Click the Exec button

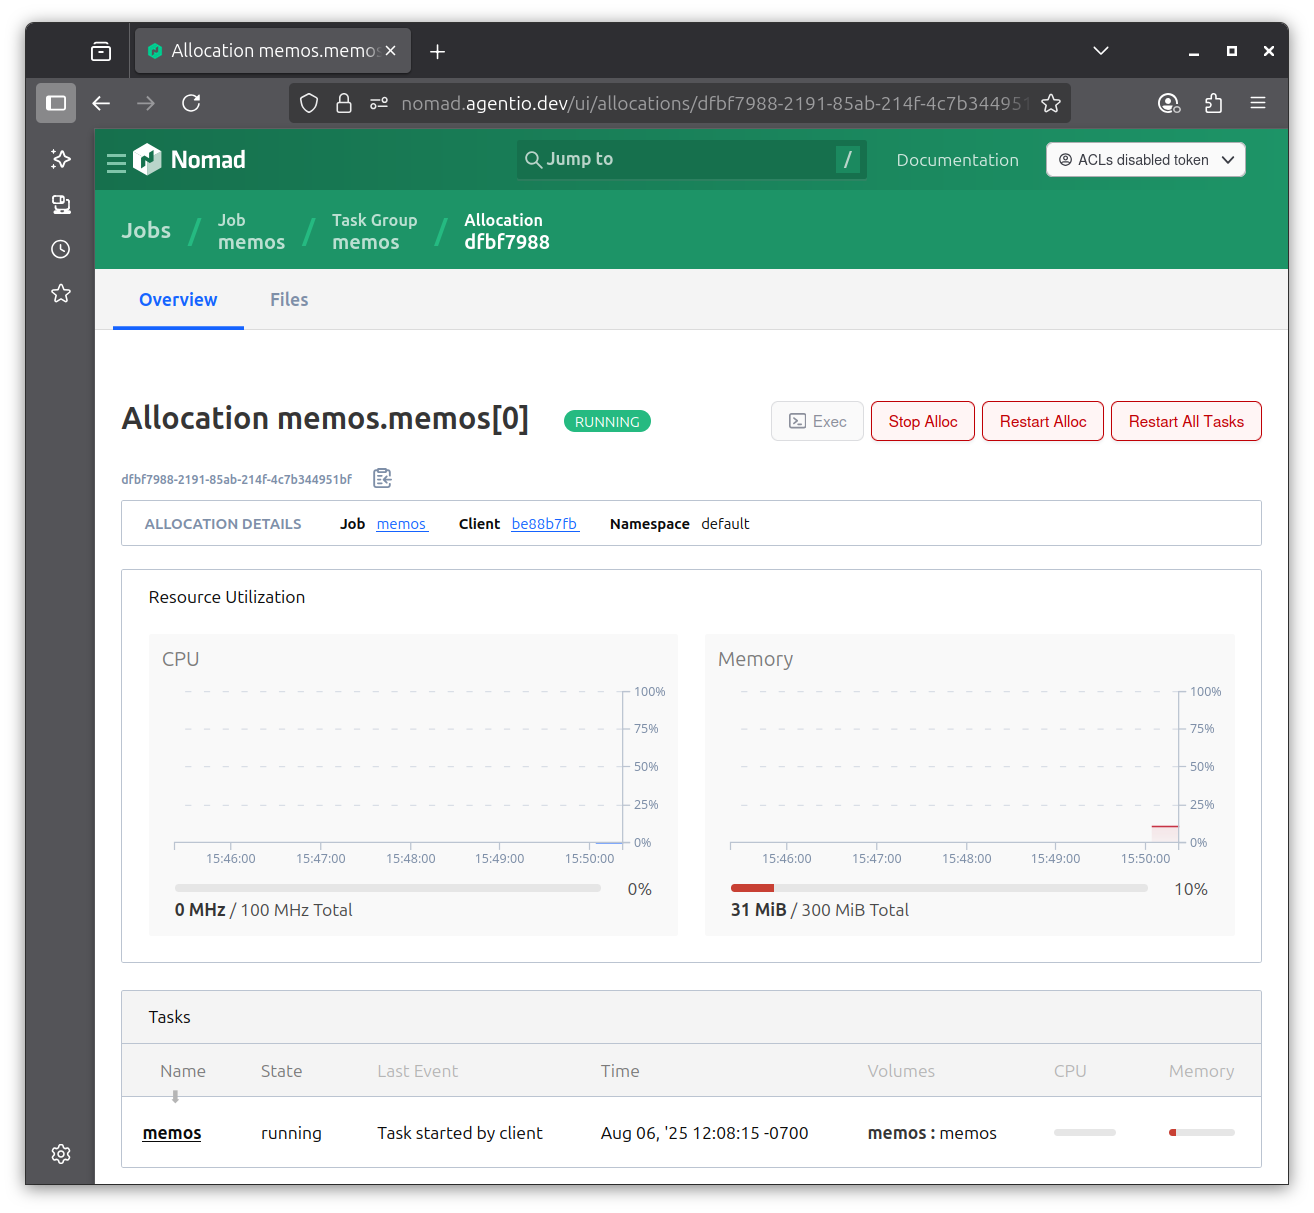point(817,421)
